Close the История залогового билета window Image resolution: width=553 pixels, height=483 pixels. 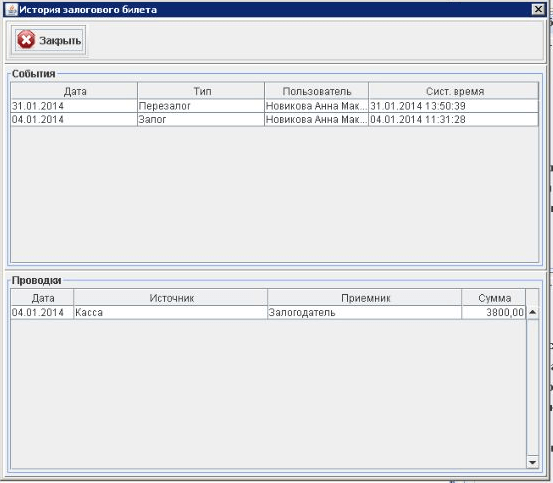[x=537, y=10]
